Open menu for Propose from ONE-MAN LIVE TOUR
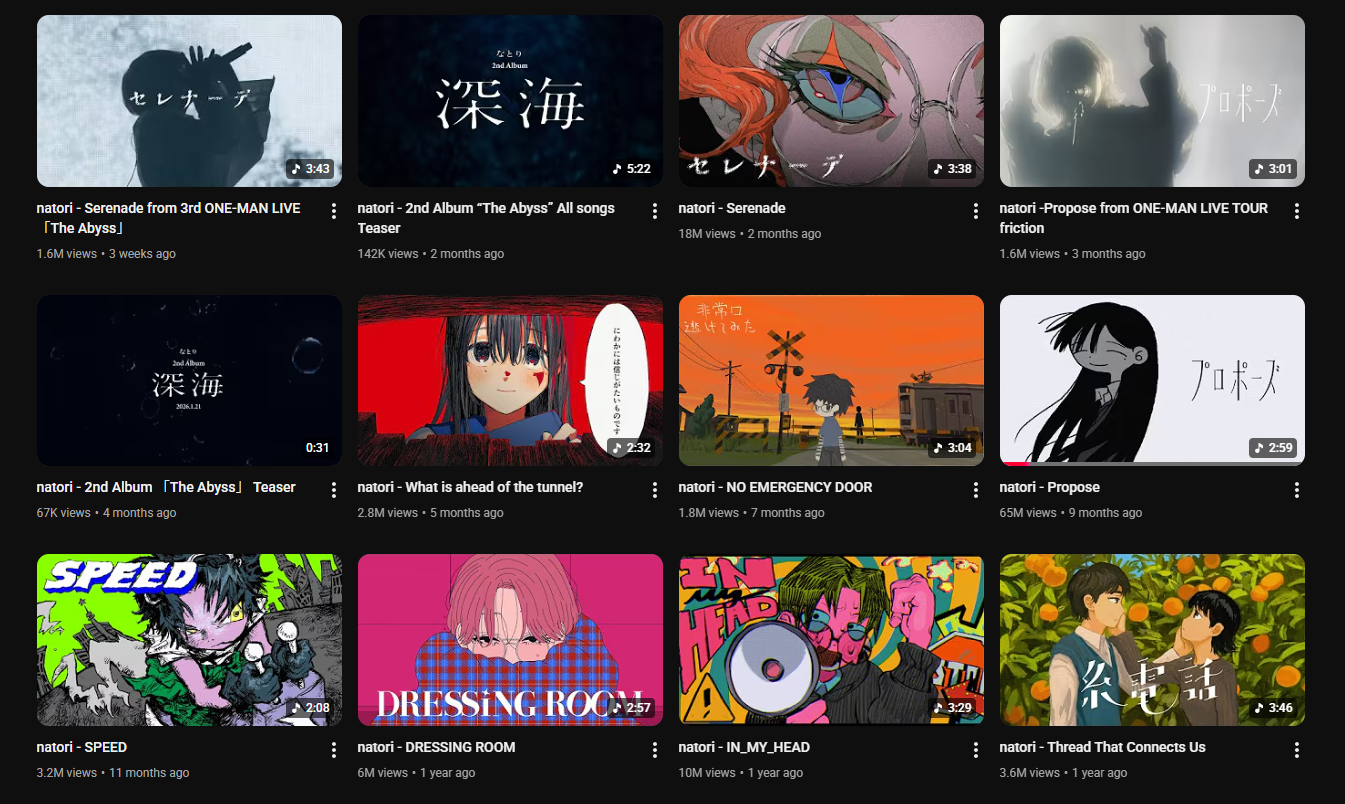 point(1296,211)
